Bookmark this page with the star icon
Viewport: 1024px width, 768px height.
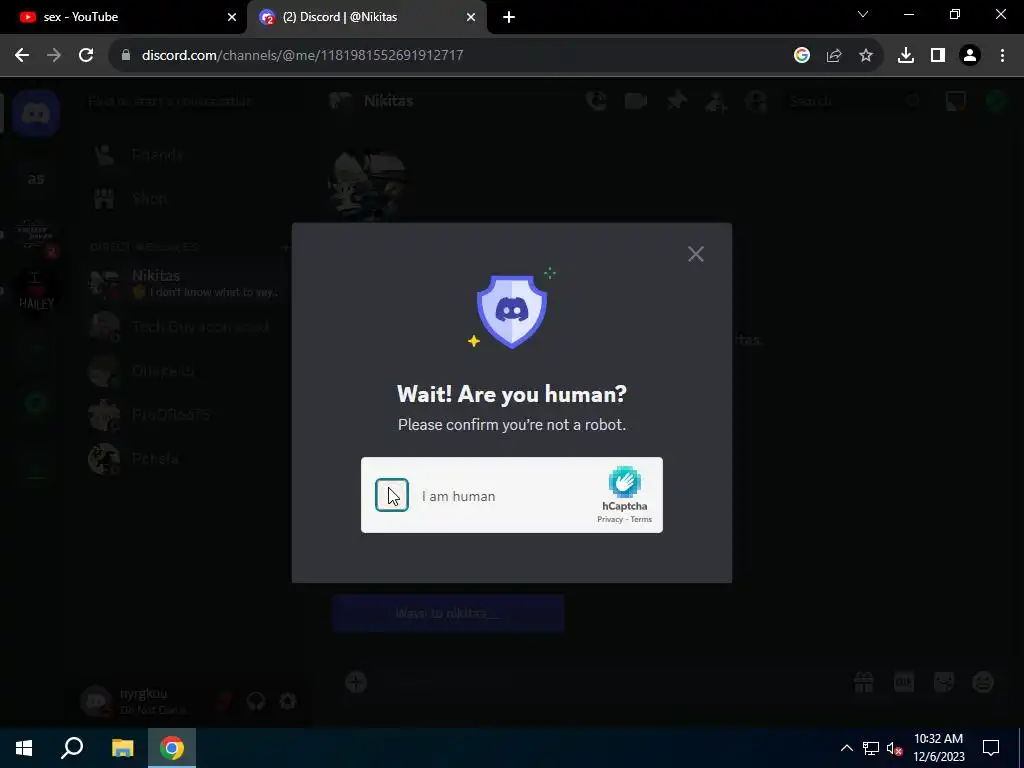pos(866,56)
